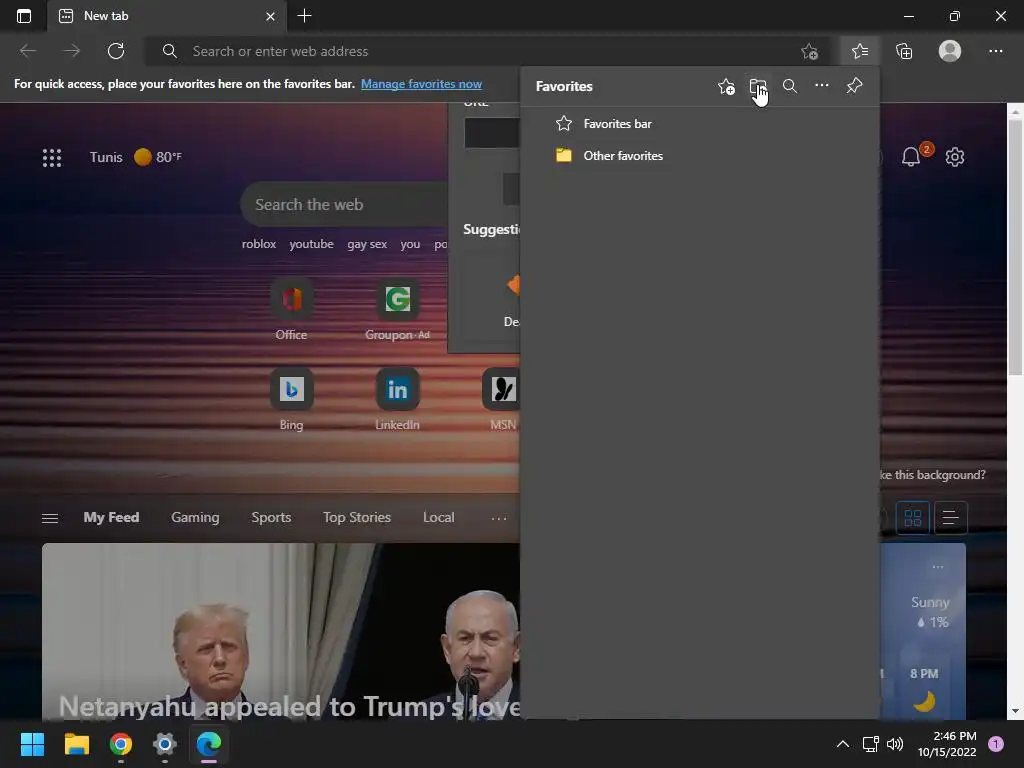Open Netanyahu Trump news story card

[x=281, y=632]
